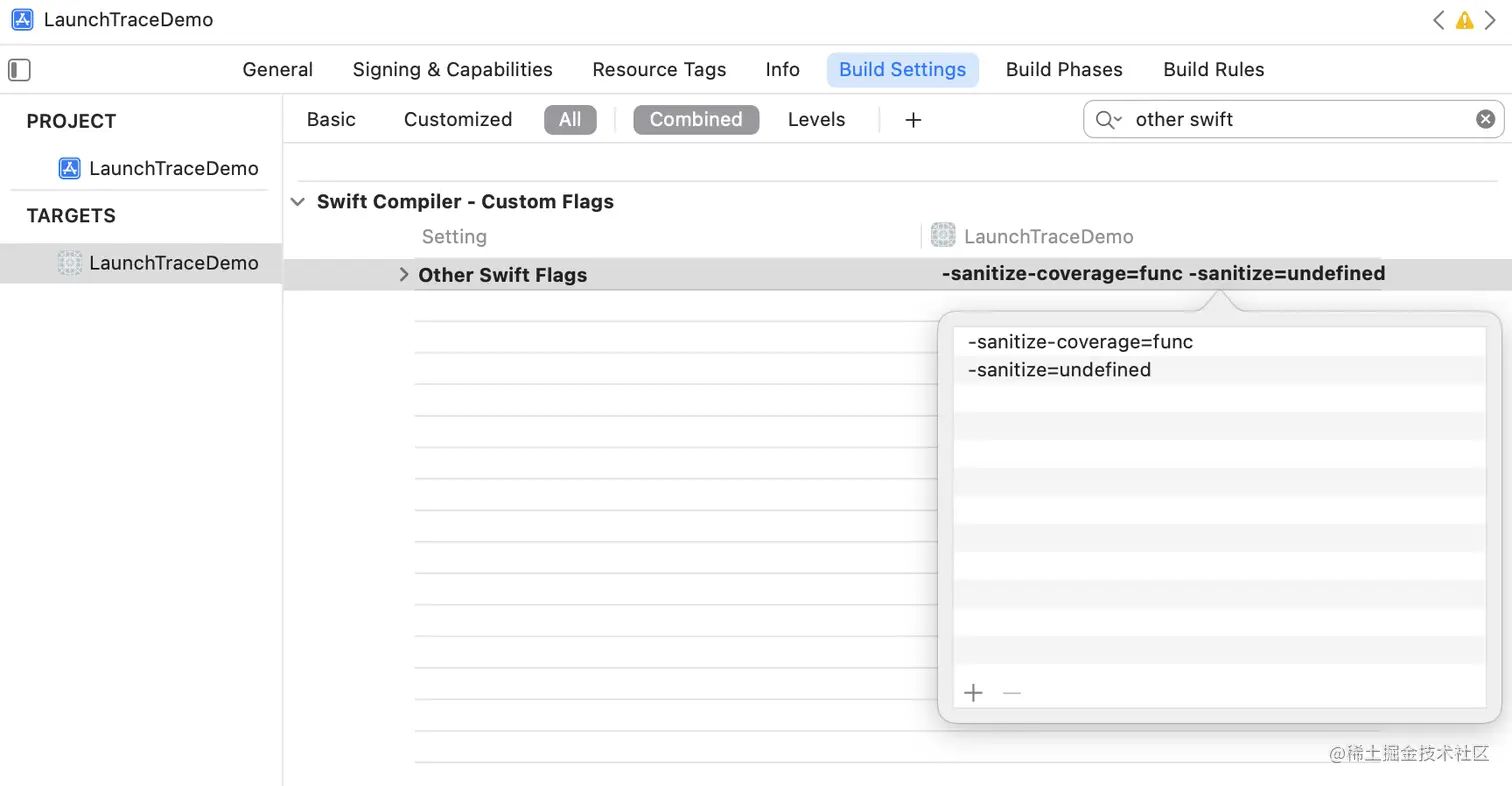Toggle the project navigator sidebar icon
The image size is (1512, 786).
point(19,70)
